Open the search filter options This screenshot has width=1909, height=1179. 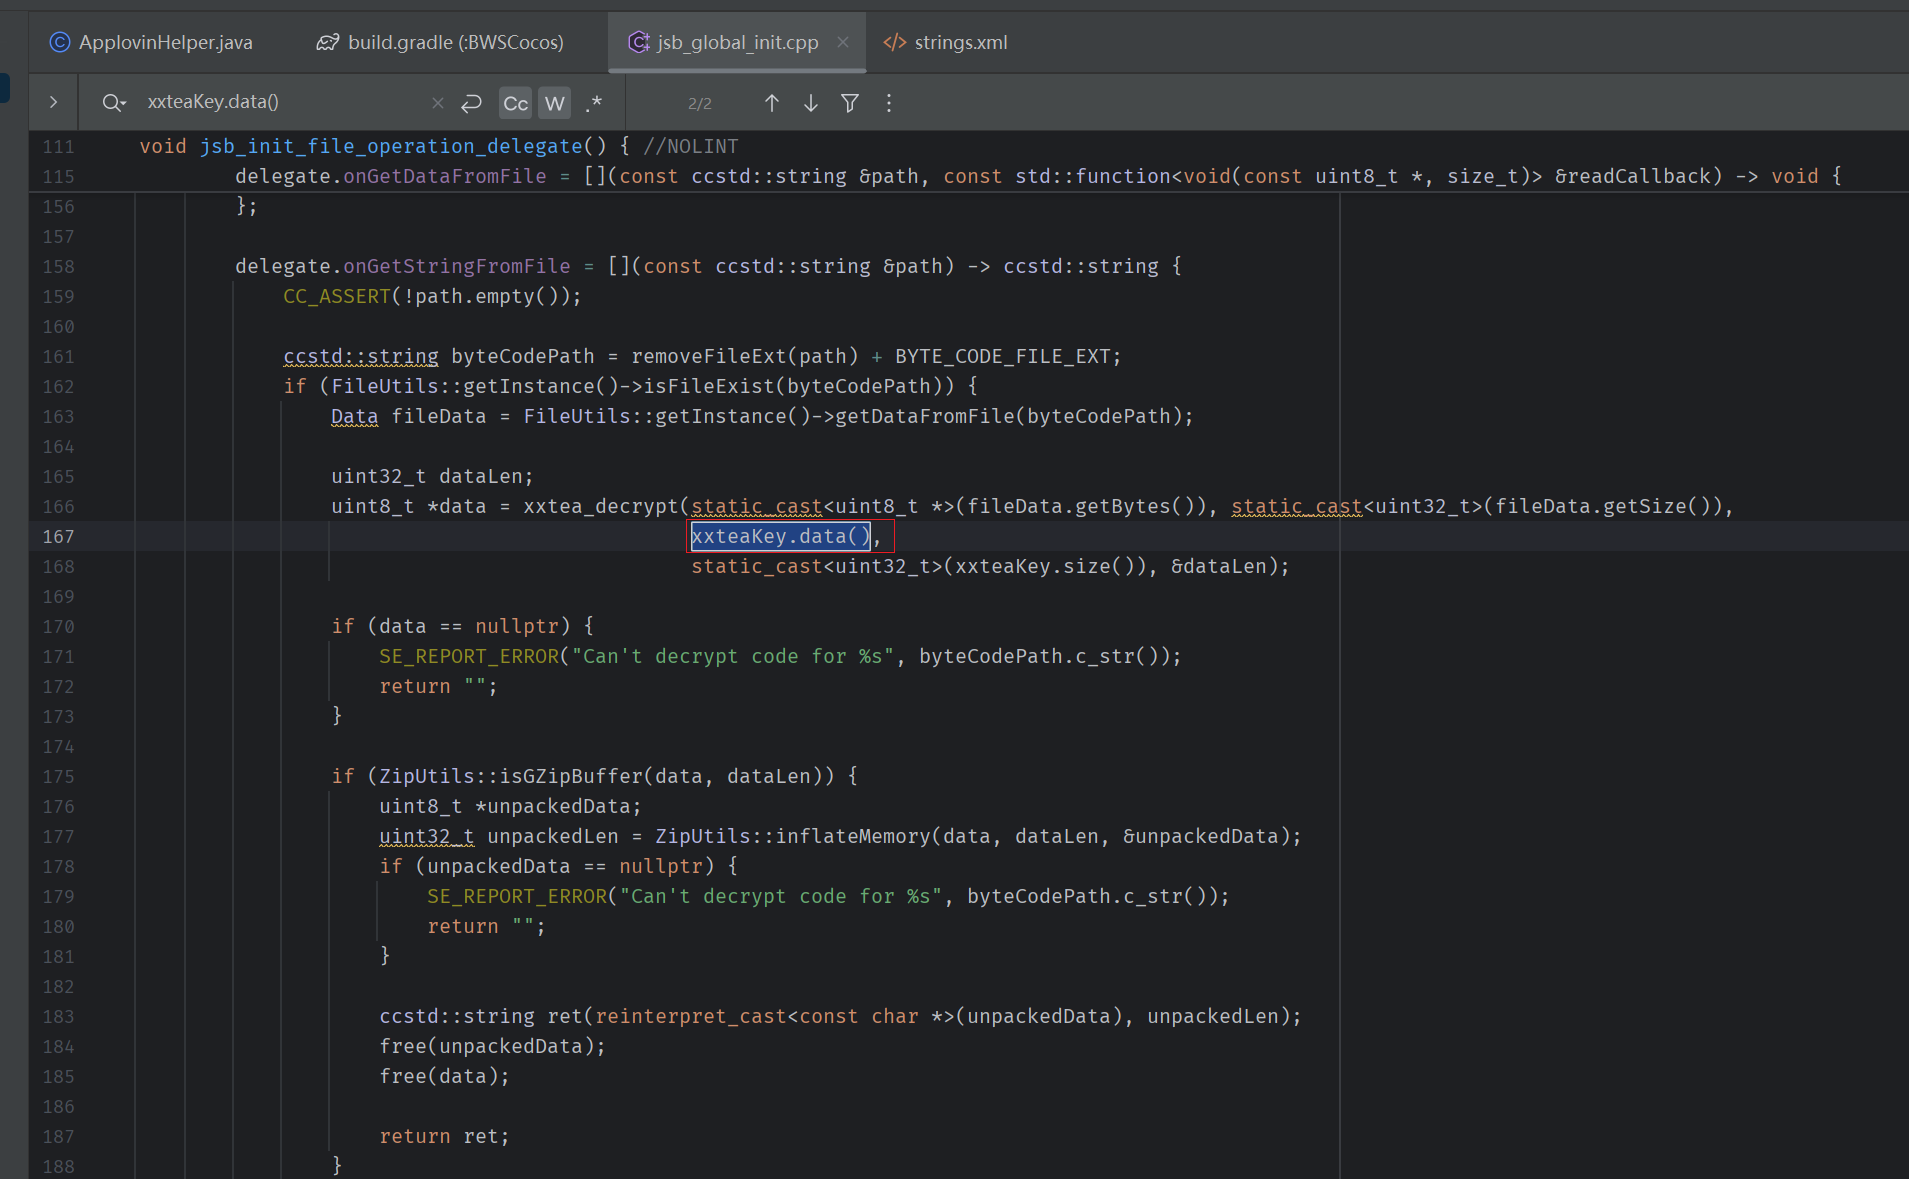click(x=850, y=103)
